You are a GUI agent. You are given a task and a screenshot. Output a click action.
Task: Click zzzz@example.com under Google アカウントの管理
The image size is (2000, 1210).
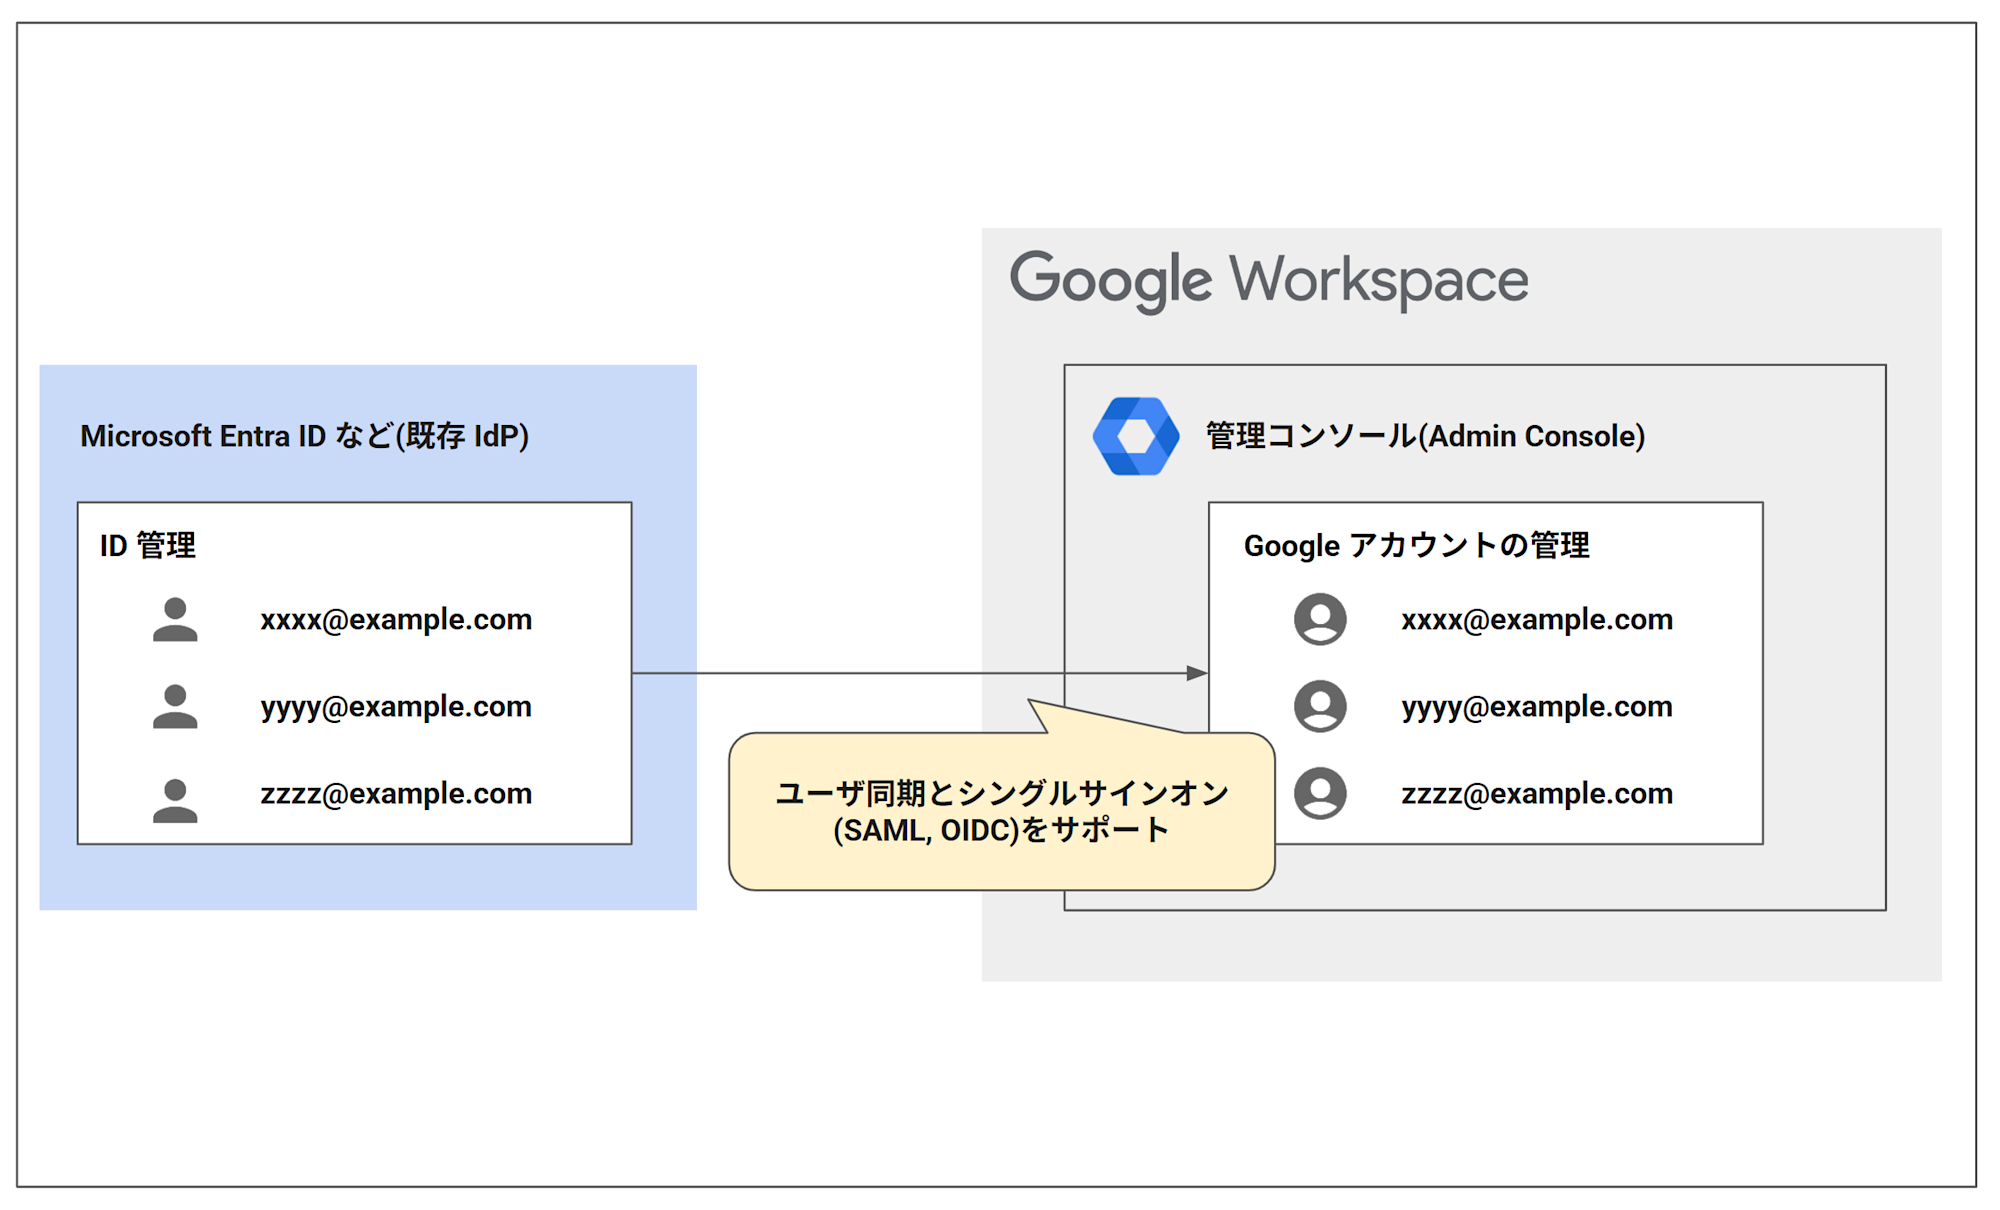1537,794
